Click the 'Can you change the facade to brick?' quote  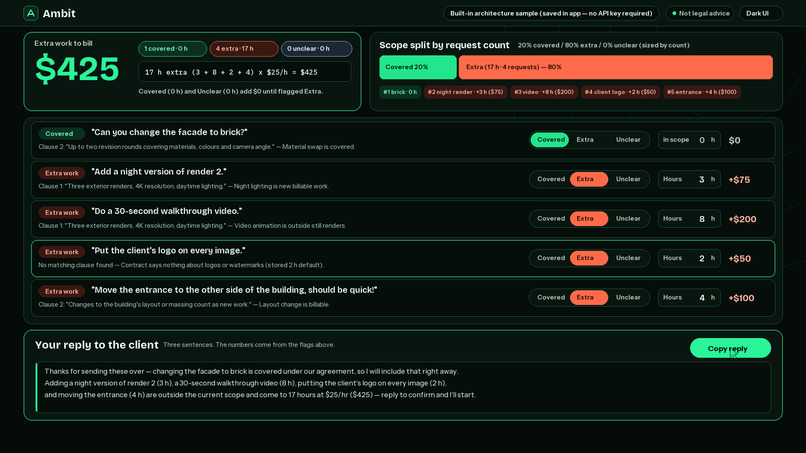pyautogui.click(x=170, y=132)
